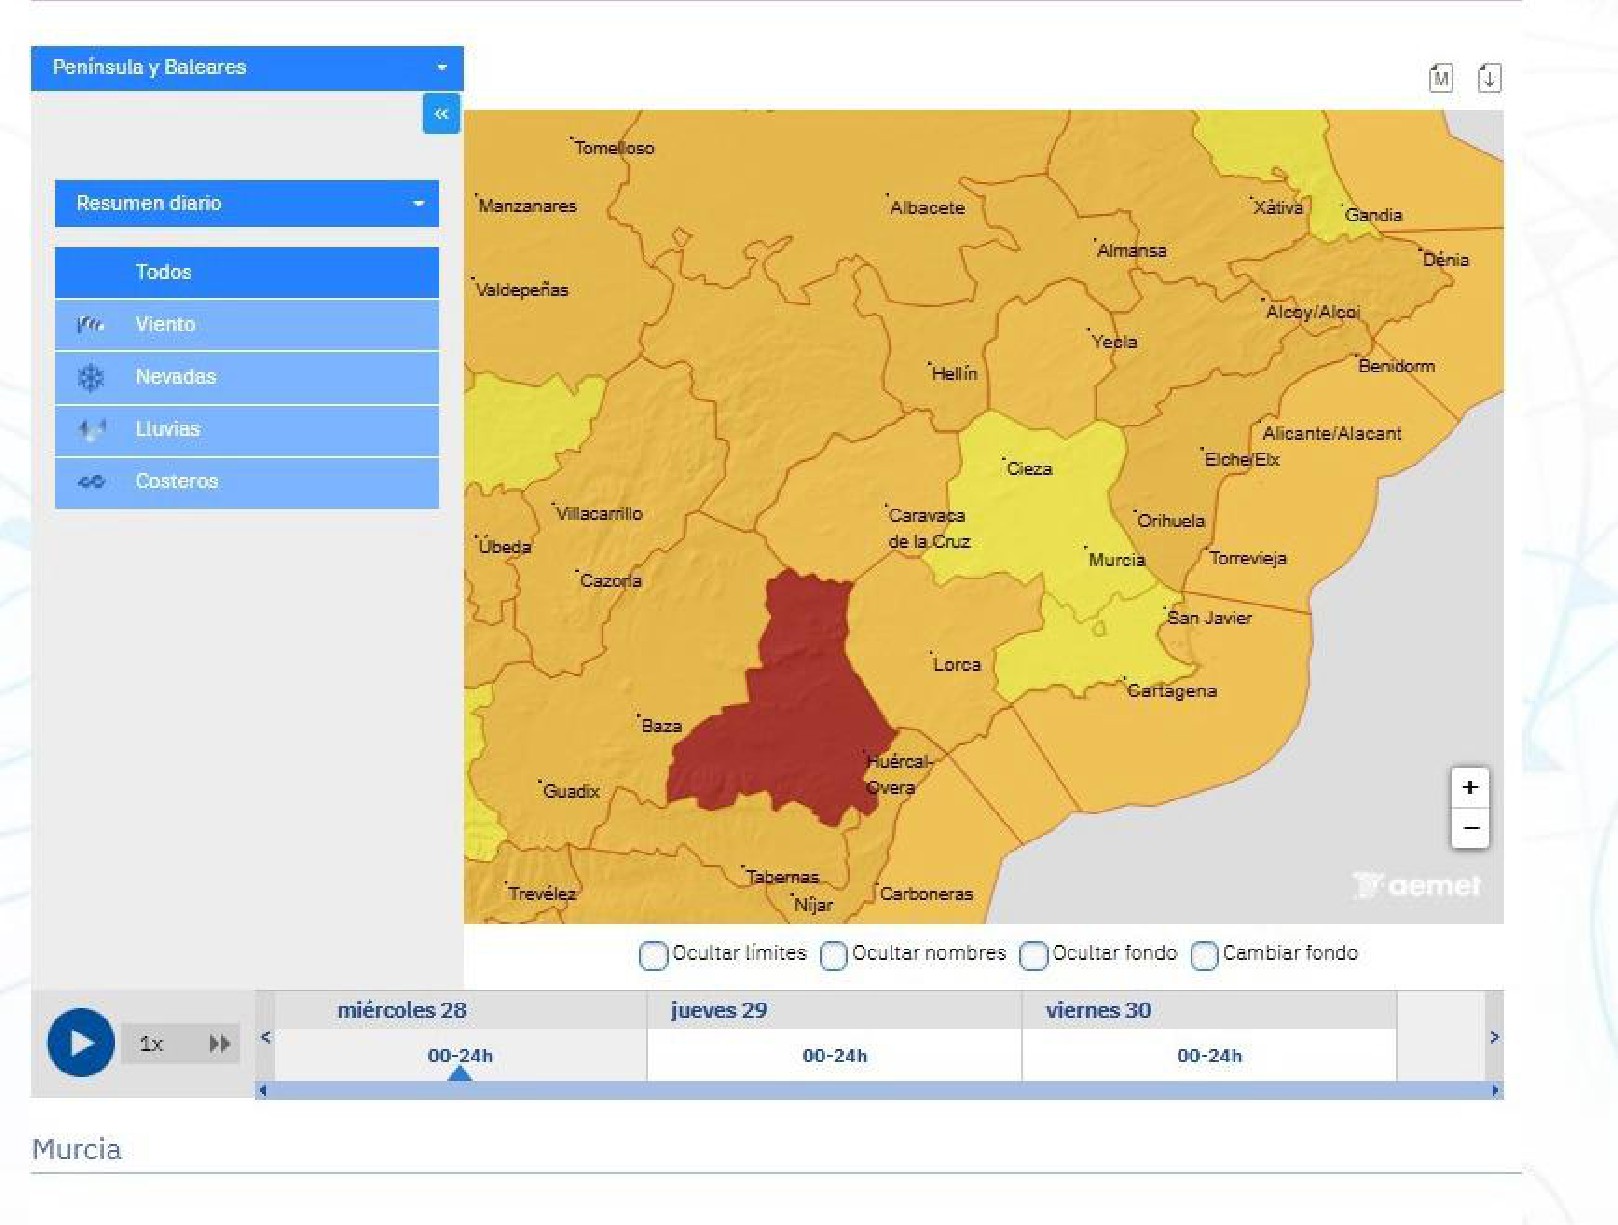Toggle the Ocultar límites checkbox

[653, 955]
